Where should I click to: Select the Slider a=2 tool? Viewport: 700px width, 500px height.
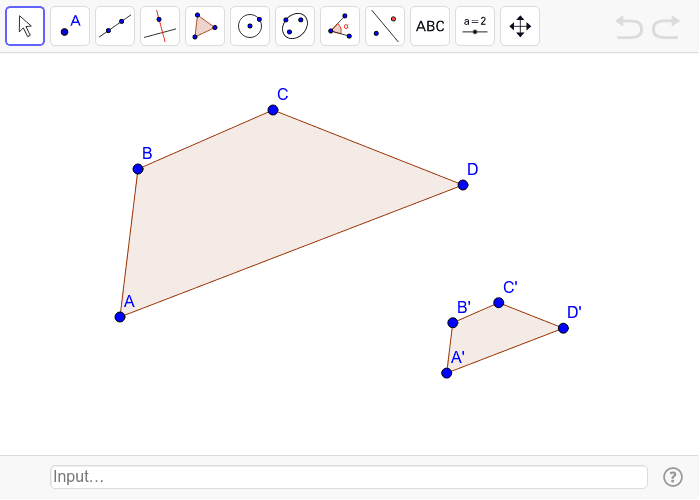(x=475, y=26)
